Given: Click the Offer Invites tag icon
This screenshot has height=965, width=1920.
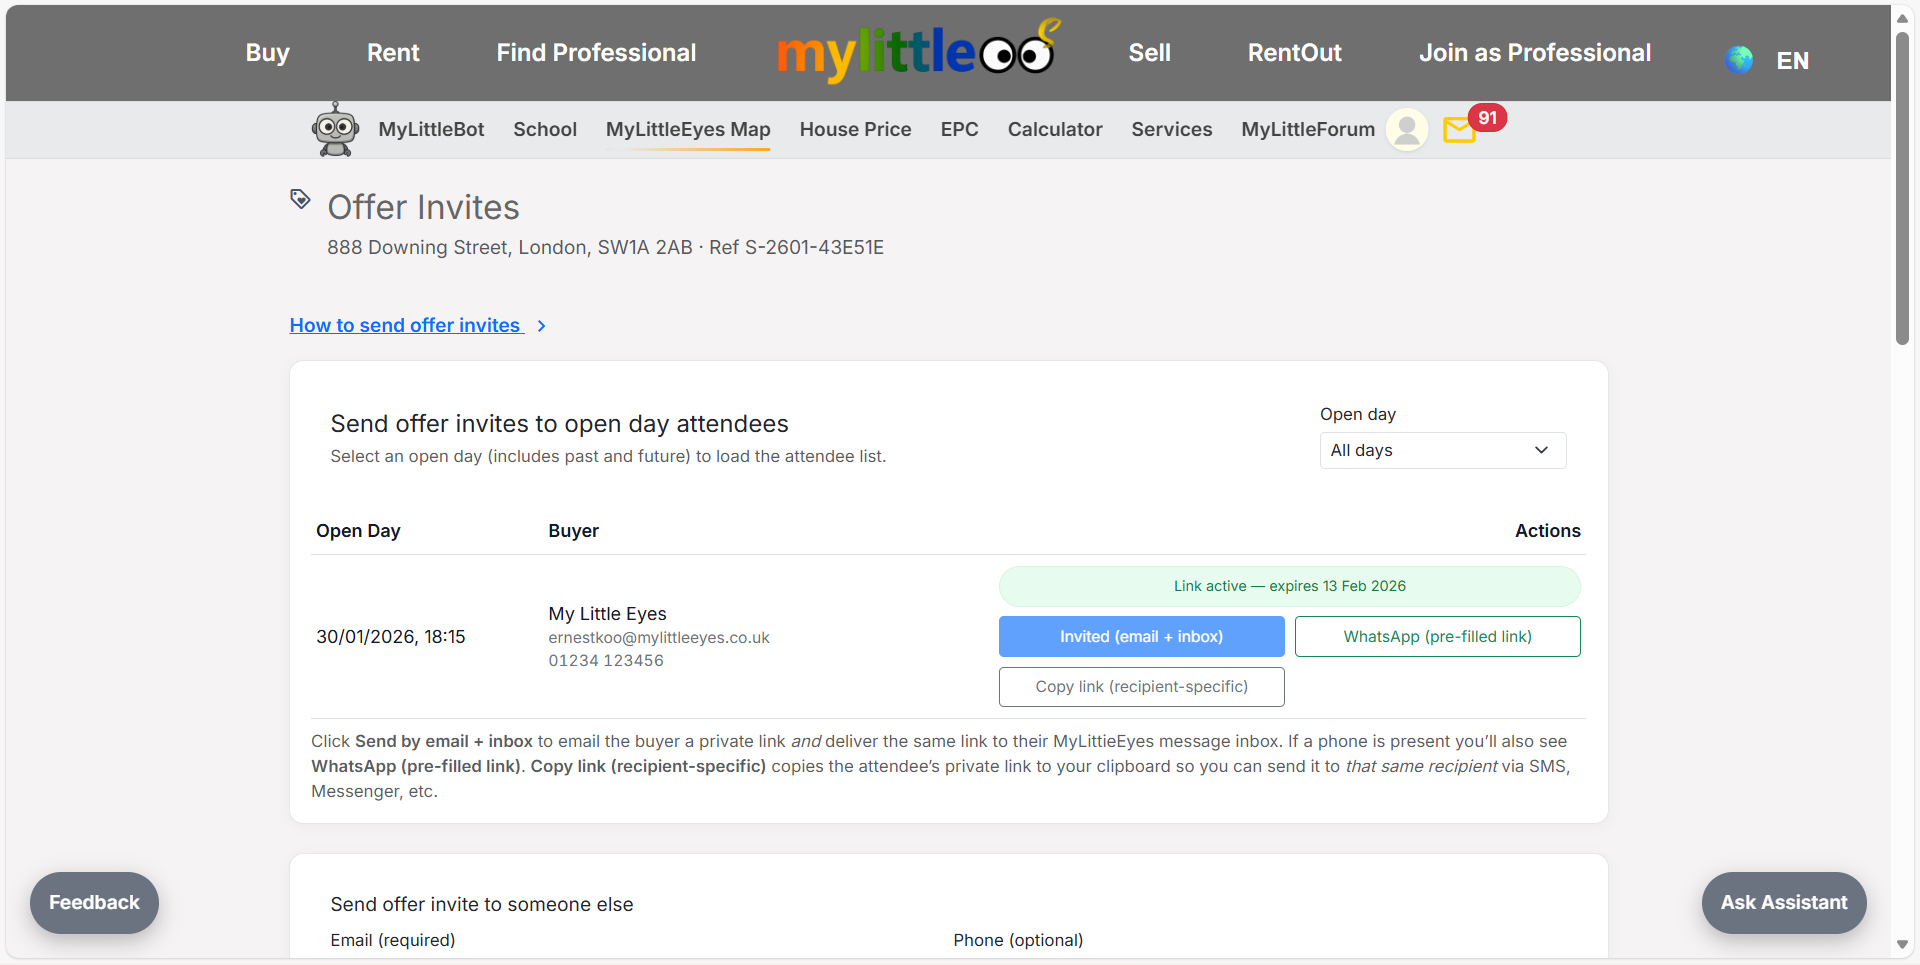Looking at the screenshot, I should [x=300, y=199].
